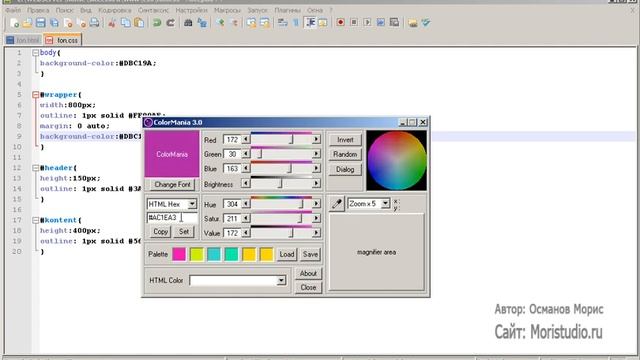Select the magenta palette swatch
The width and height of the screenshot is (640, 360).
[x=179, y=254]
